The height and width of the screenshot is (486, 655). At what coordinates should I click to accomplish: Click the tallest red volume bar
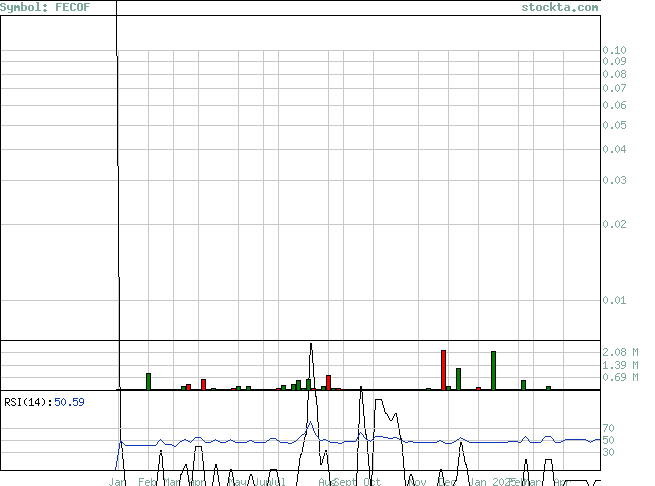(443, 370)
